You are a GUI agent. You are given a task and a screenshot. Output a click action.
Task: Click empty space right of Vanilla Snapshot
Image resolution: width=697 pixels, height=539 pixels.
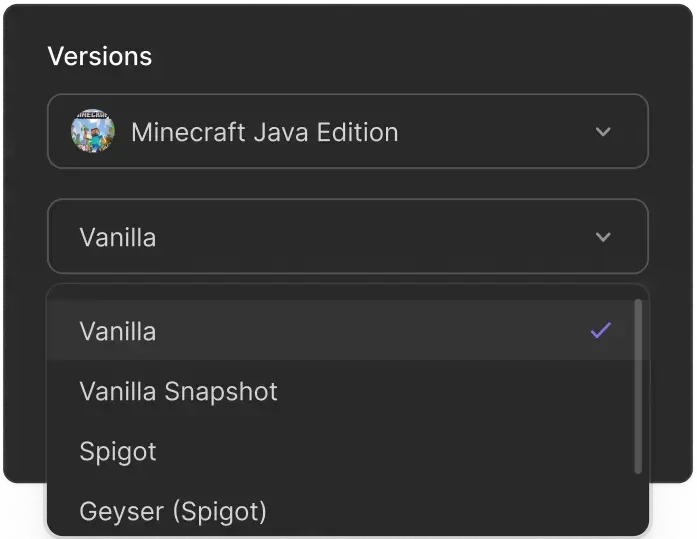pos(450,391)
